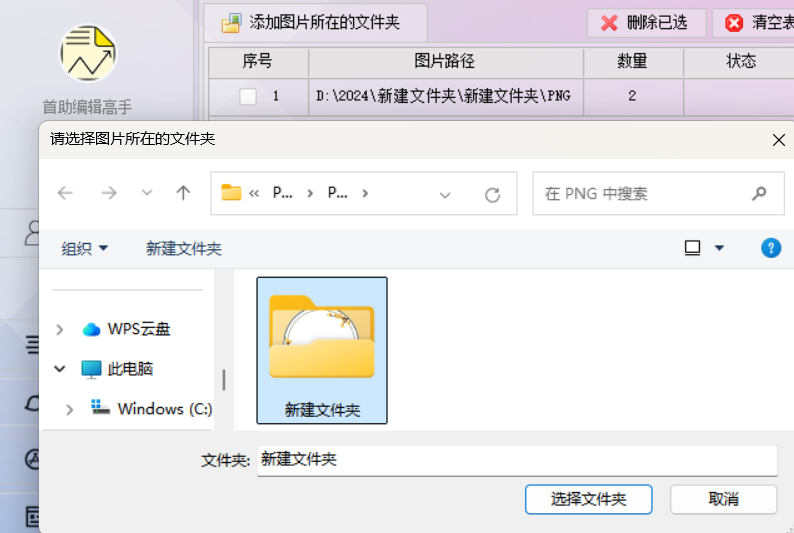794x533 pixels.
Task: Expand the Windows (C:) drive node
Action: coord(69,409)
